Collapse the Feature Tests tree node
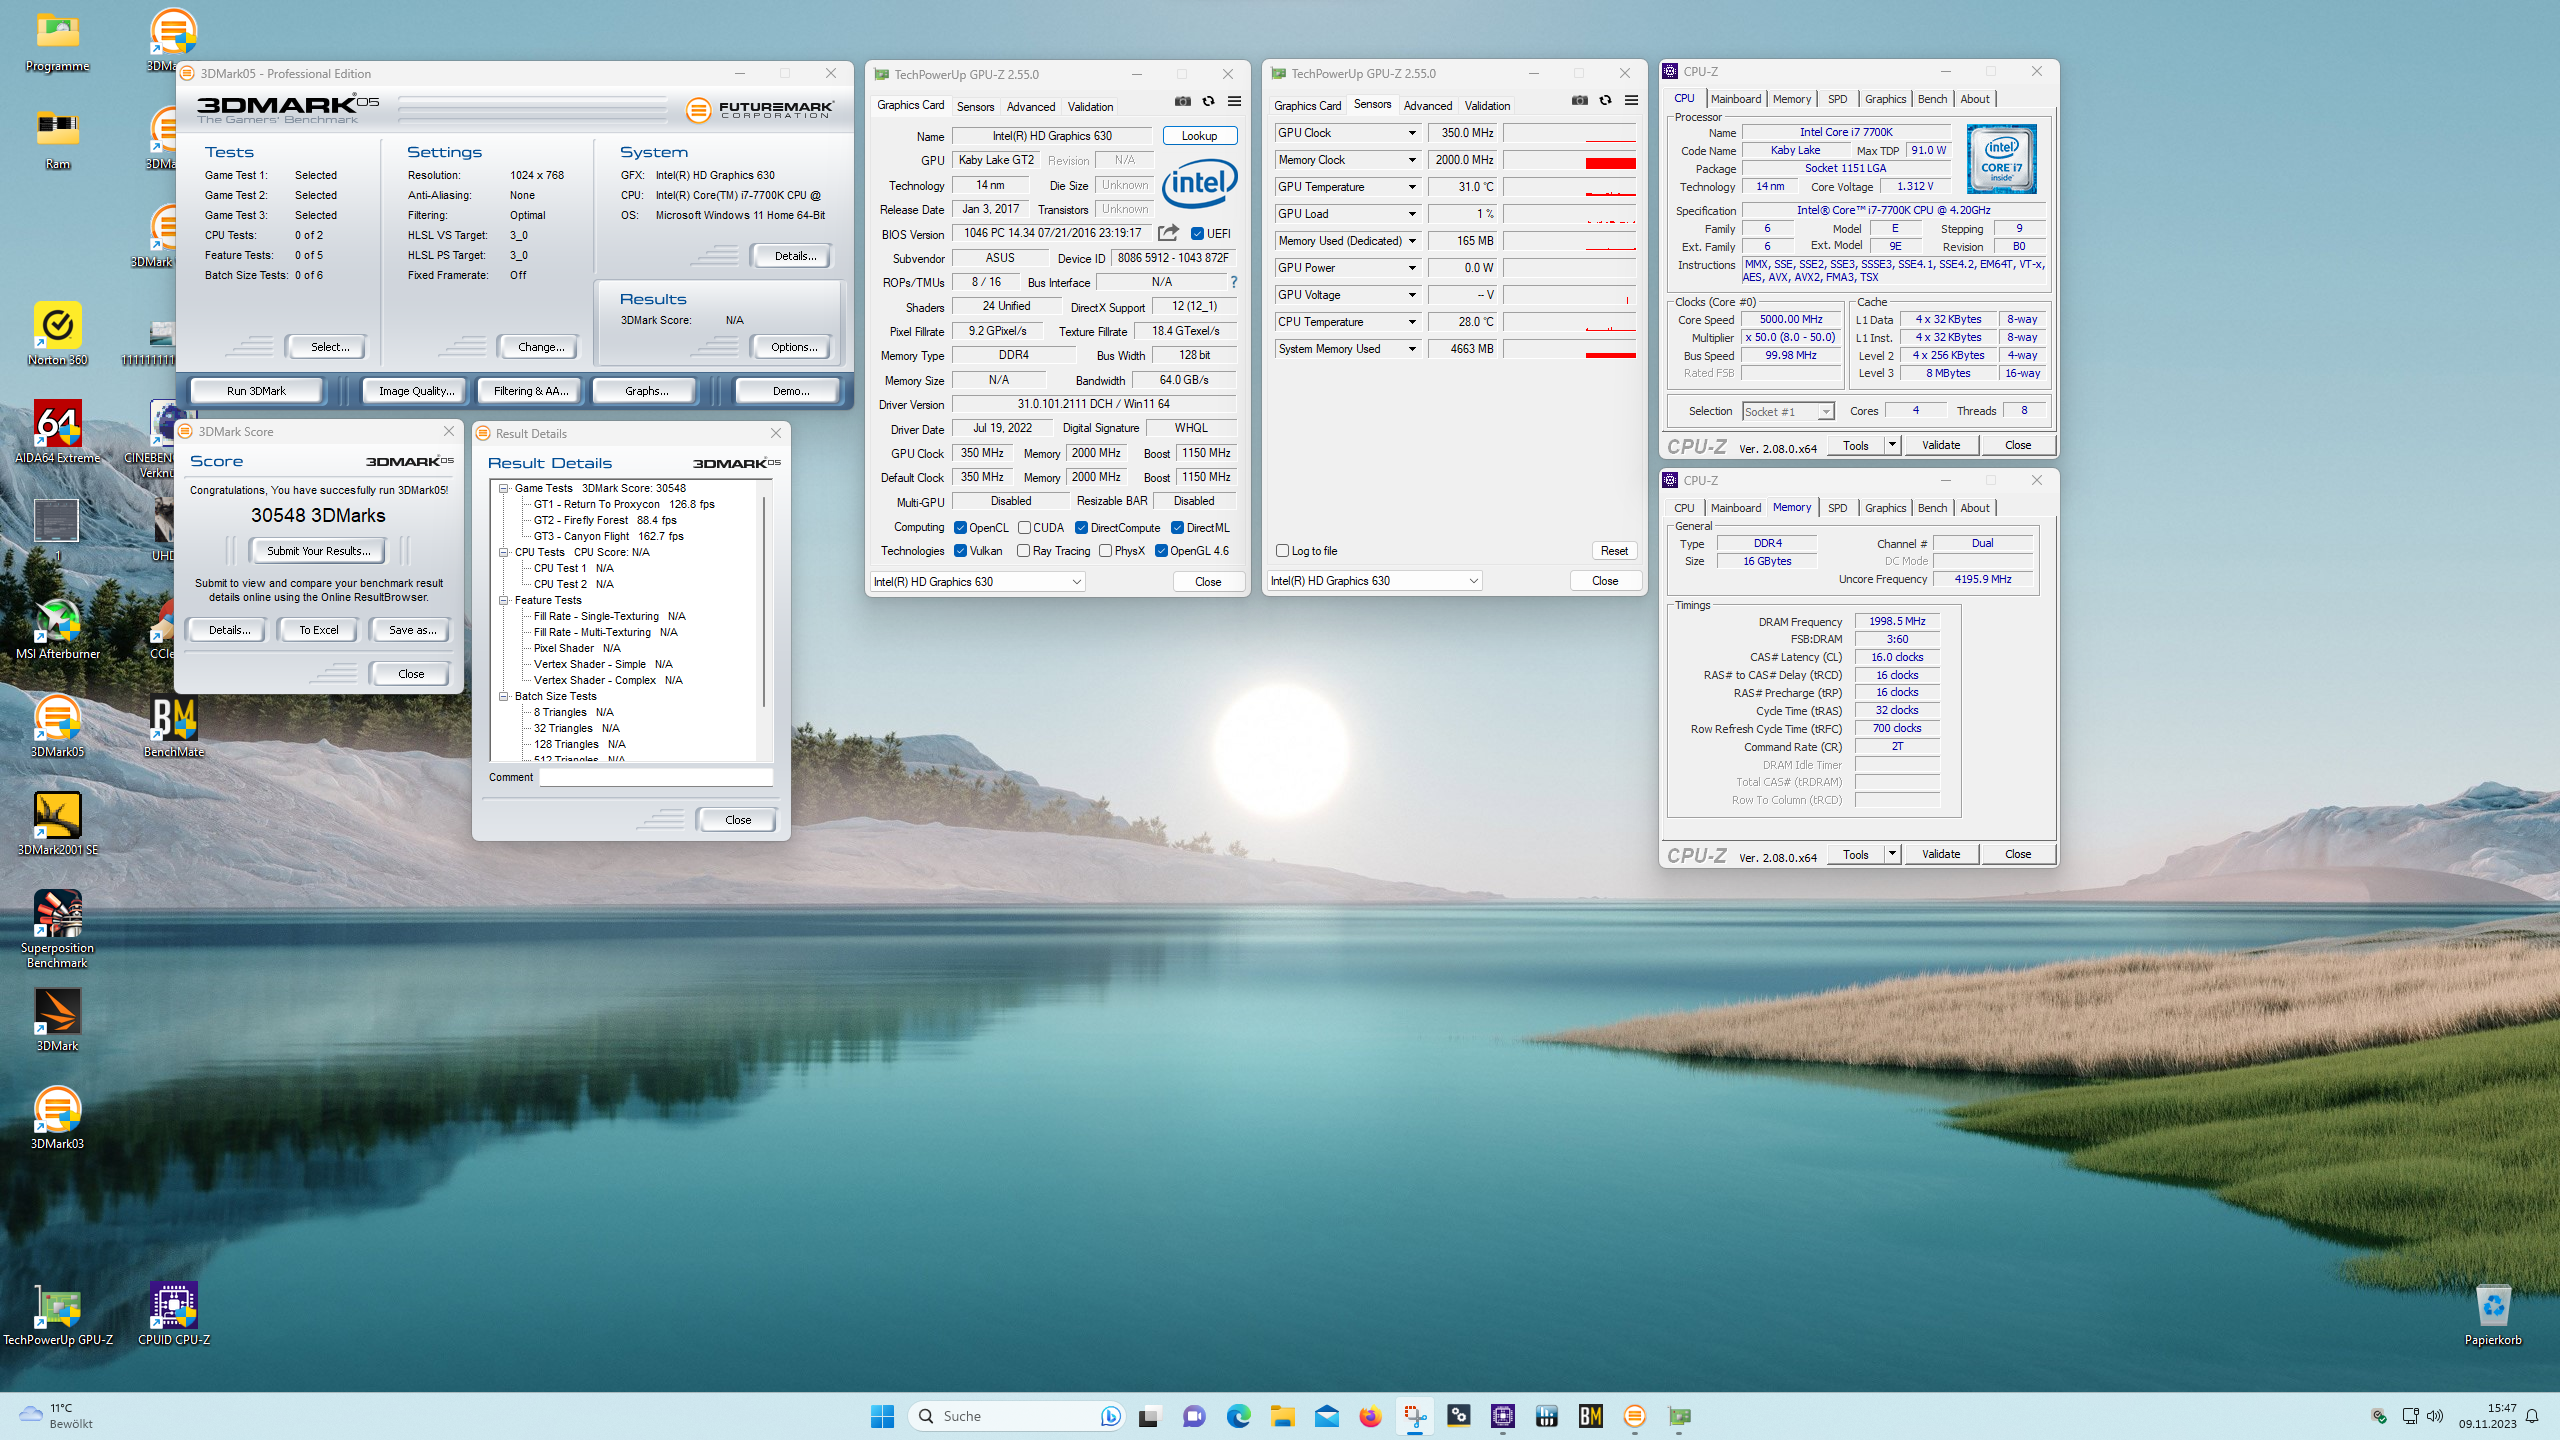Screen dimensions: 2560x1440 (505, 601)
